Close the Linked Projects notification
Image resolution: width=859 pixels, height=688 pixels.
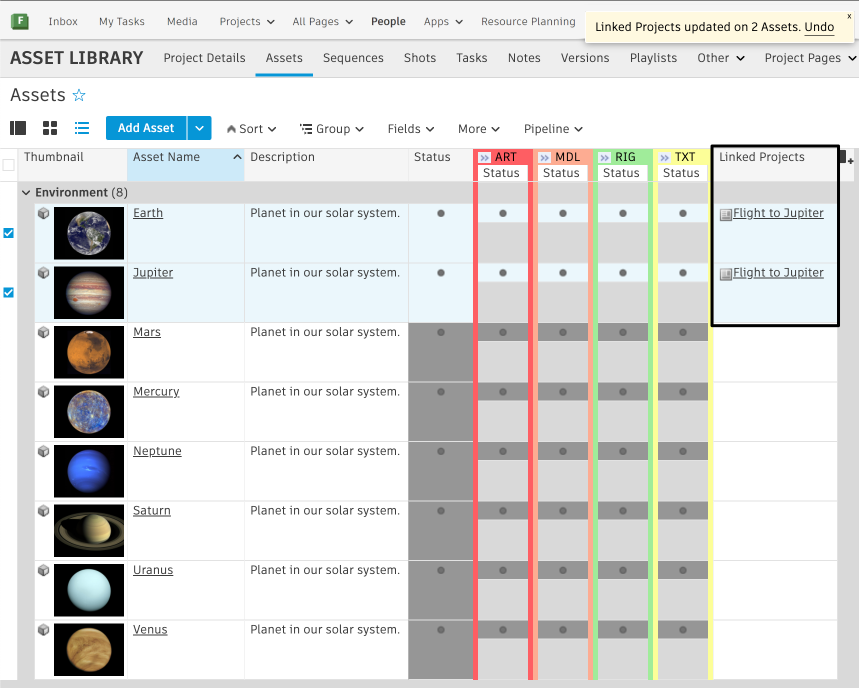[x=849, y=16]
